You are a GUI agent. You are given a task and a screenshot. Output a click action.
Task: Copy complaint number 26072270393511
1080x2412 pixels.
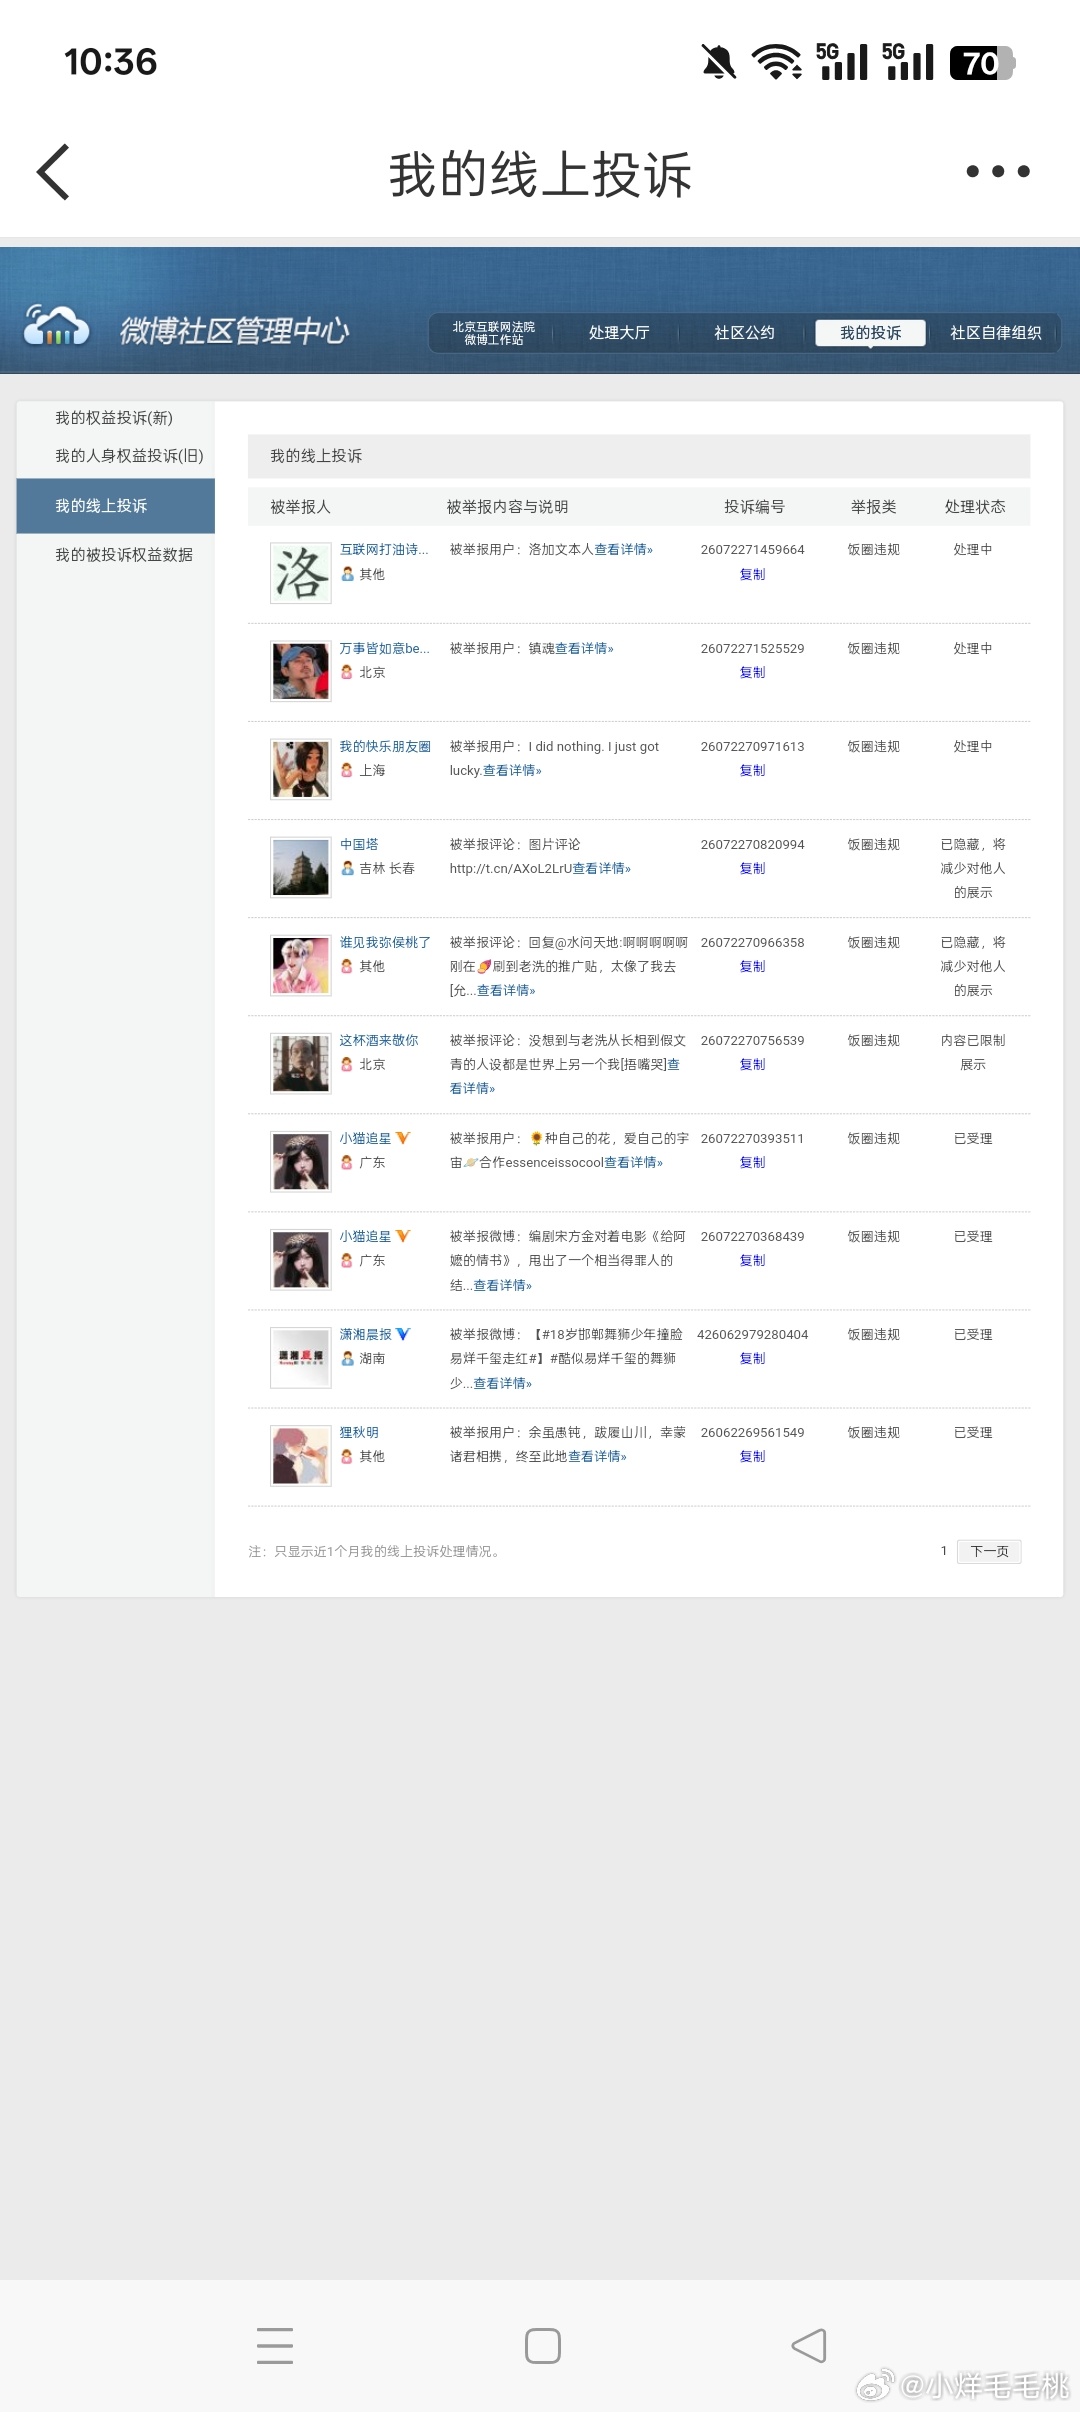752,1162
